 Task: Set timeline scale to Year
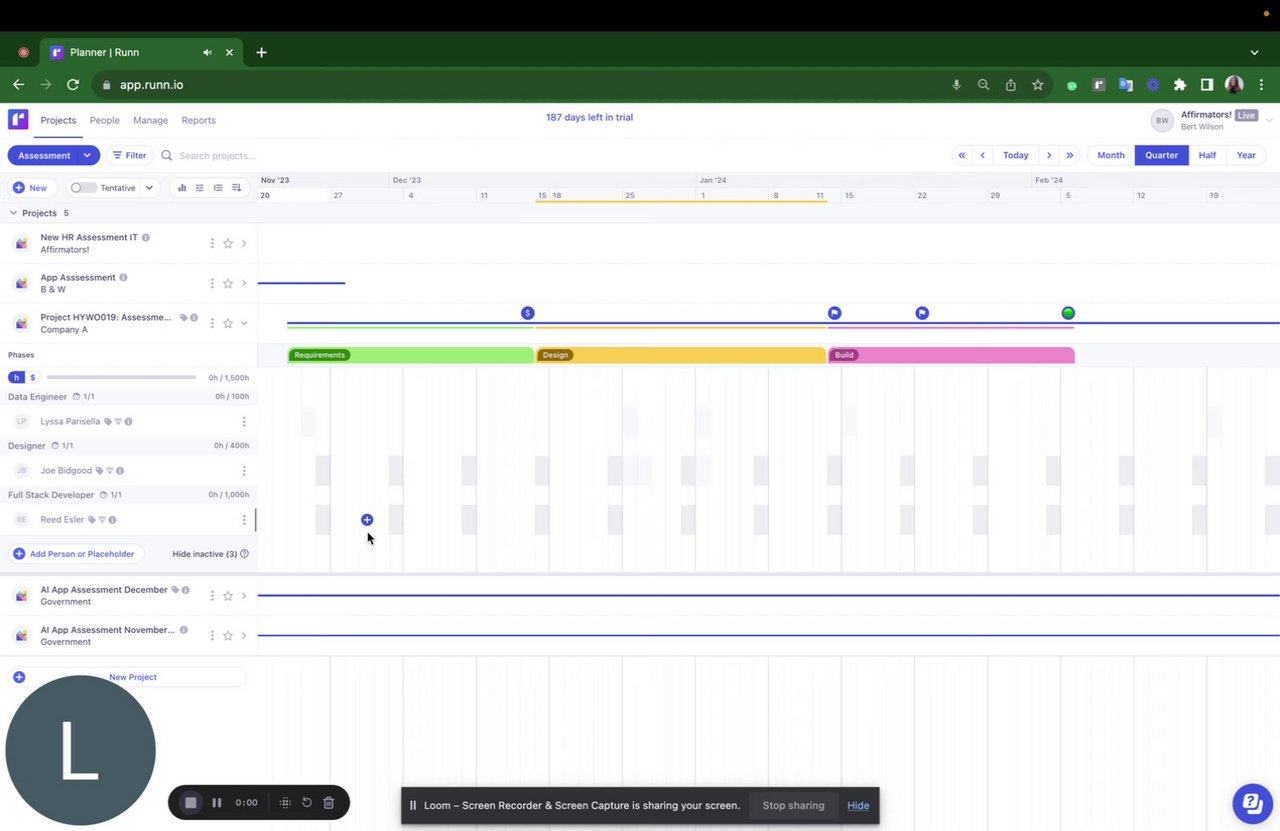[x=1246, y=155]
